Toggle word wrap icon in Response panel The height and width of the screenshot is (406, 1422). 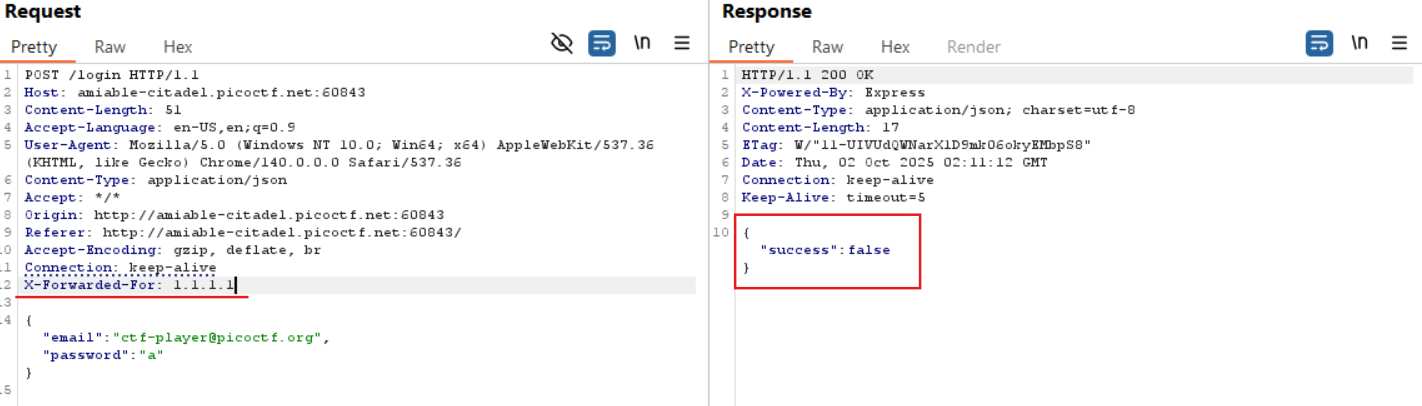[x=1319, y=43]
